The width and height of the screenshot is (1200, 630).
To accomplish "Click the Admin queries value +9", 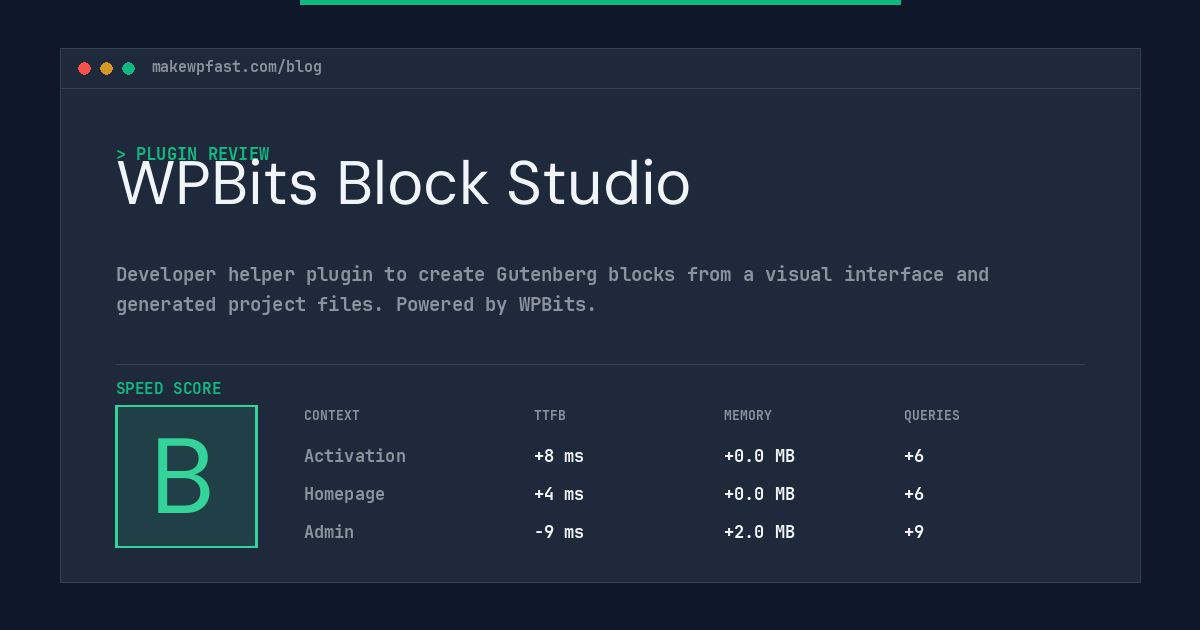I will coord(914,532).
